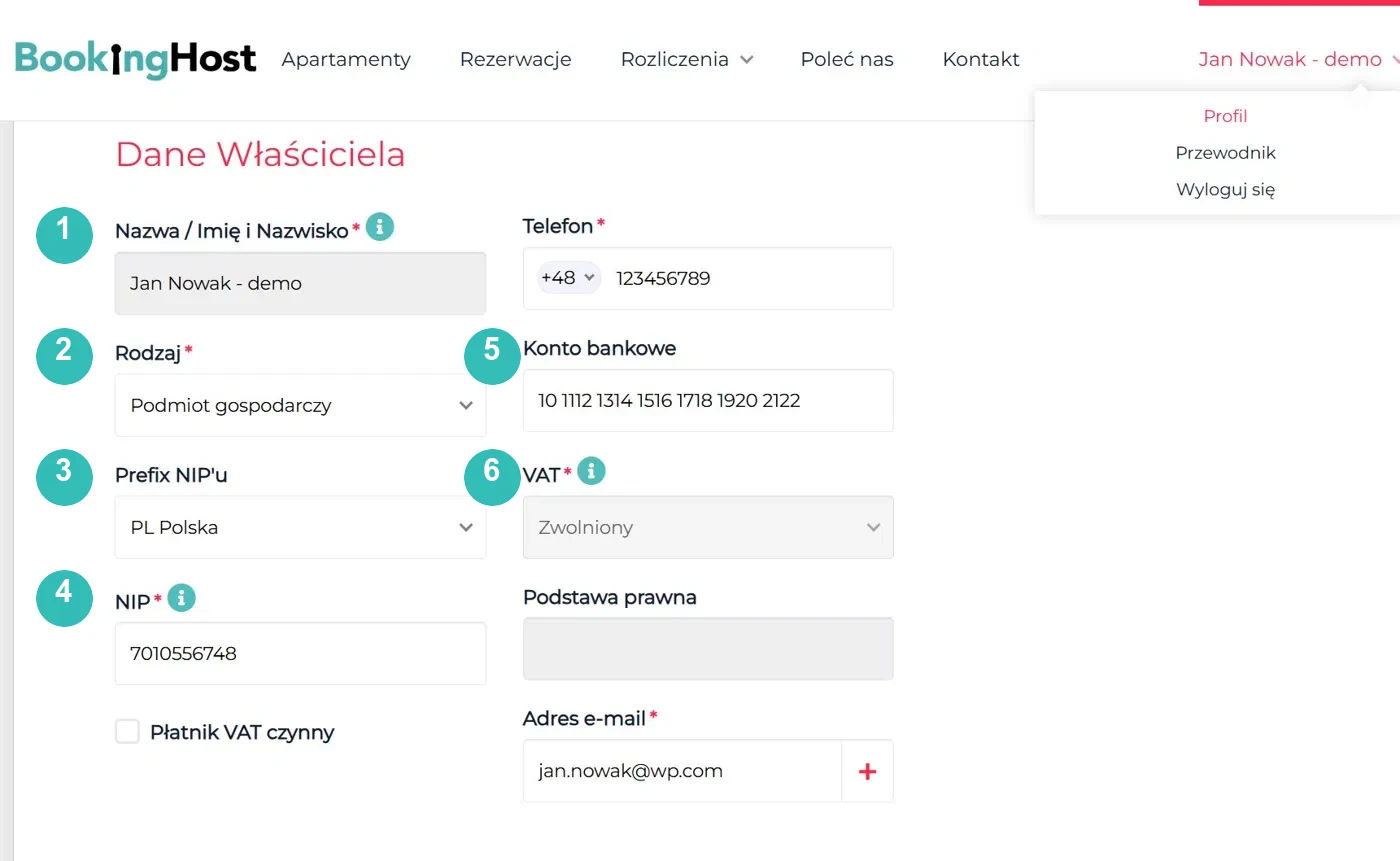Enable the Płatnik VAT czynny checkbox
Viewport: 1400px width, 861px height.
[x=127, y=732]
